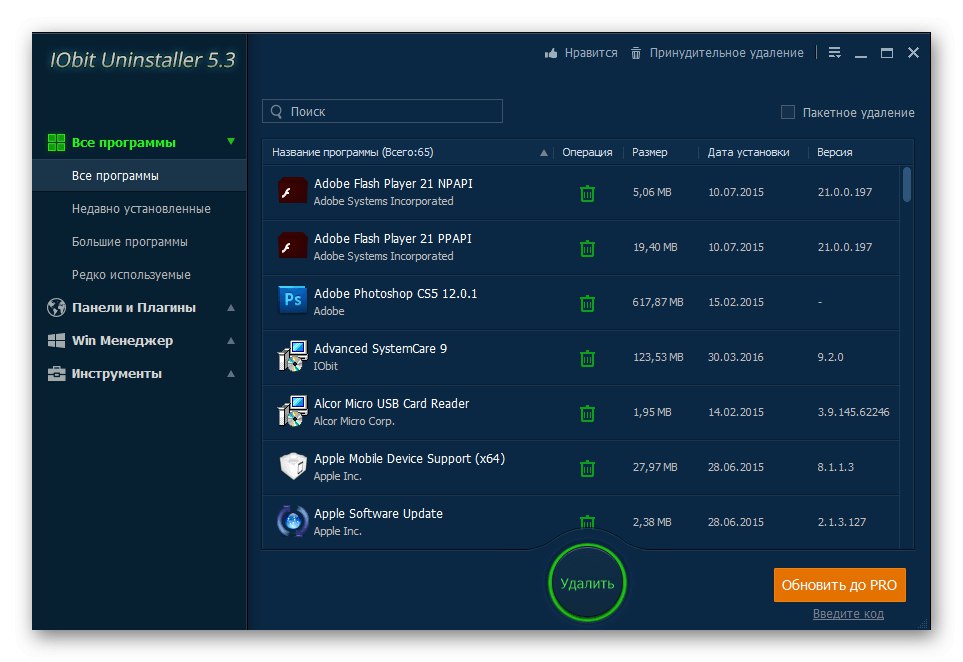The height and width of the screenshot is (662, 963).
Task: Click the version 3.9.145.62246 value
Action: point(853,412)
